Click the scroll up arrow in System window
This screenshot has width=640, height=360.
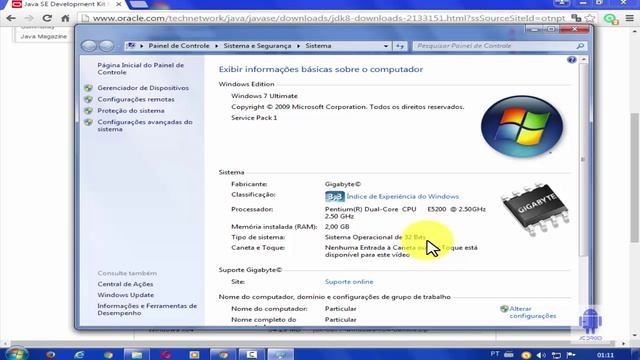(x=583, y=60)
